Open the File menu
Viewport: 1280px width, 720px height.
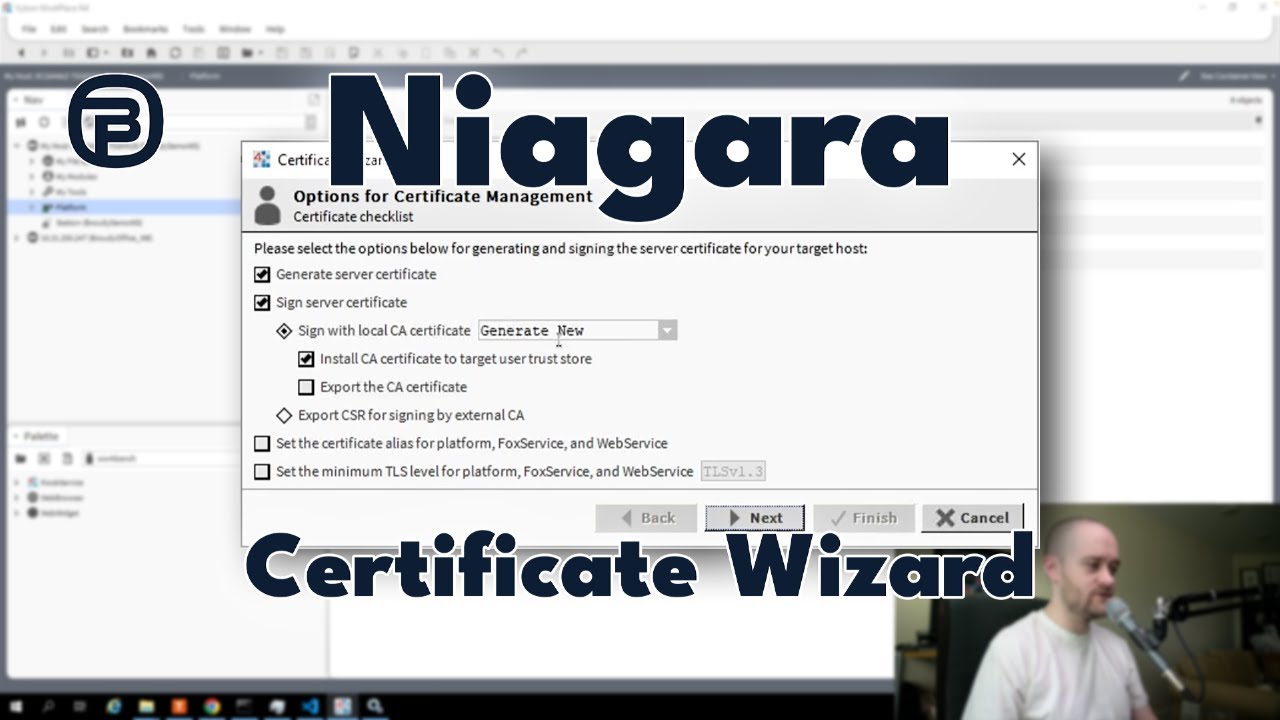click(29, 29)
